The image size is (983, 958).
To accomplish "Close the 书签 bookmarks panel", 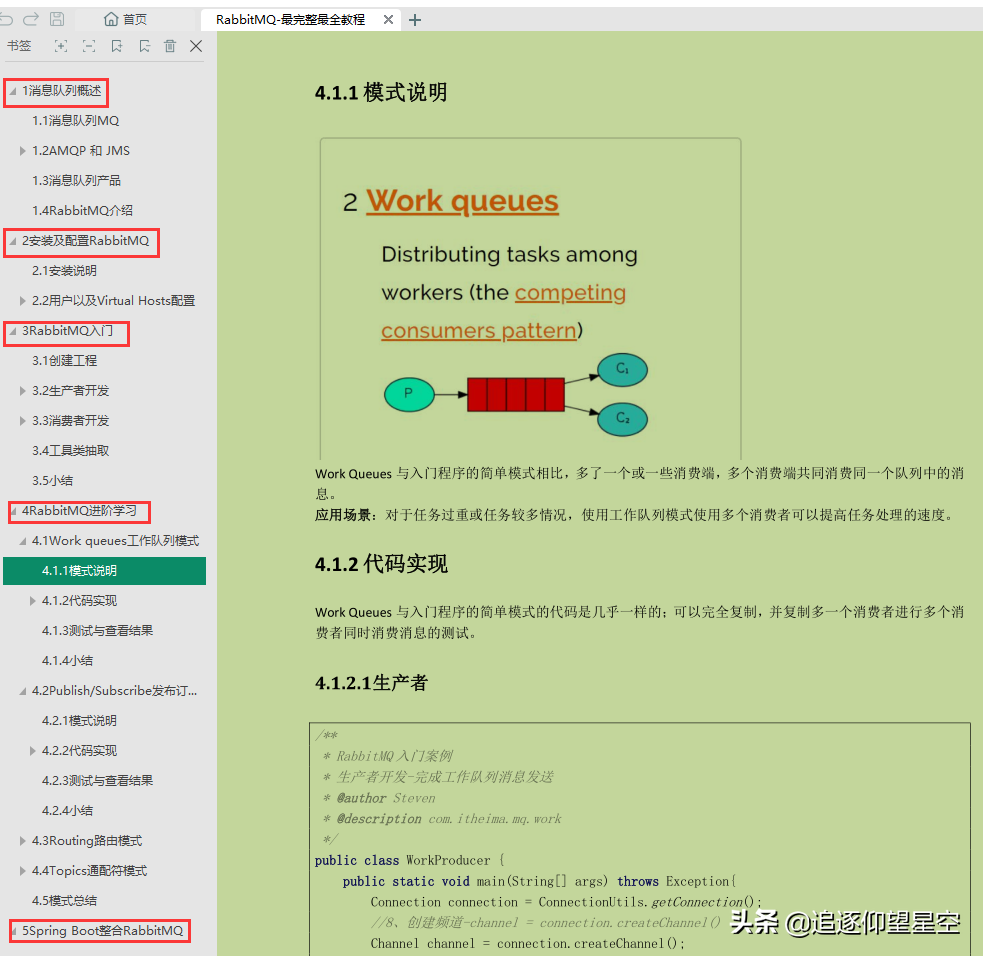I will point(196,46).
